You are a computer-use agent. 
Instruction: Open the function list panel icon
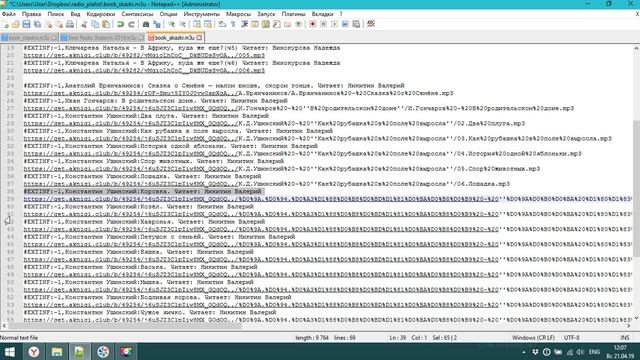(x=277, y=24)
